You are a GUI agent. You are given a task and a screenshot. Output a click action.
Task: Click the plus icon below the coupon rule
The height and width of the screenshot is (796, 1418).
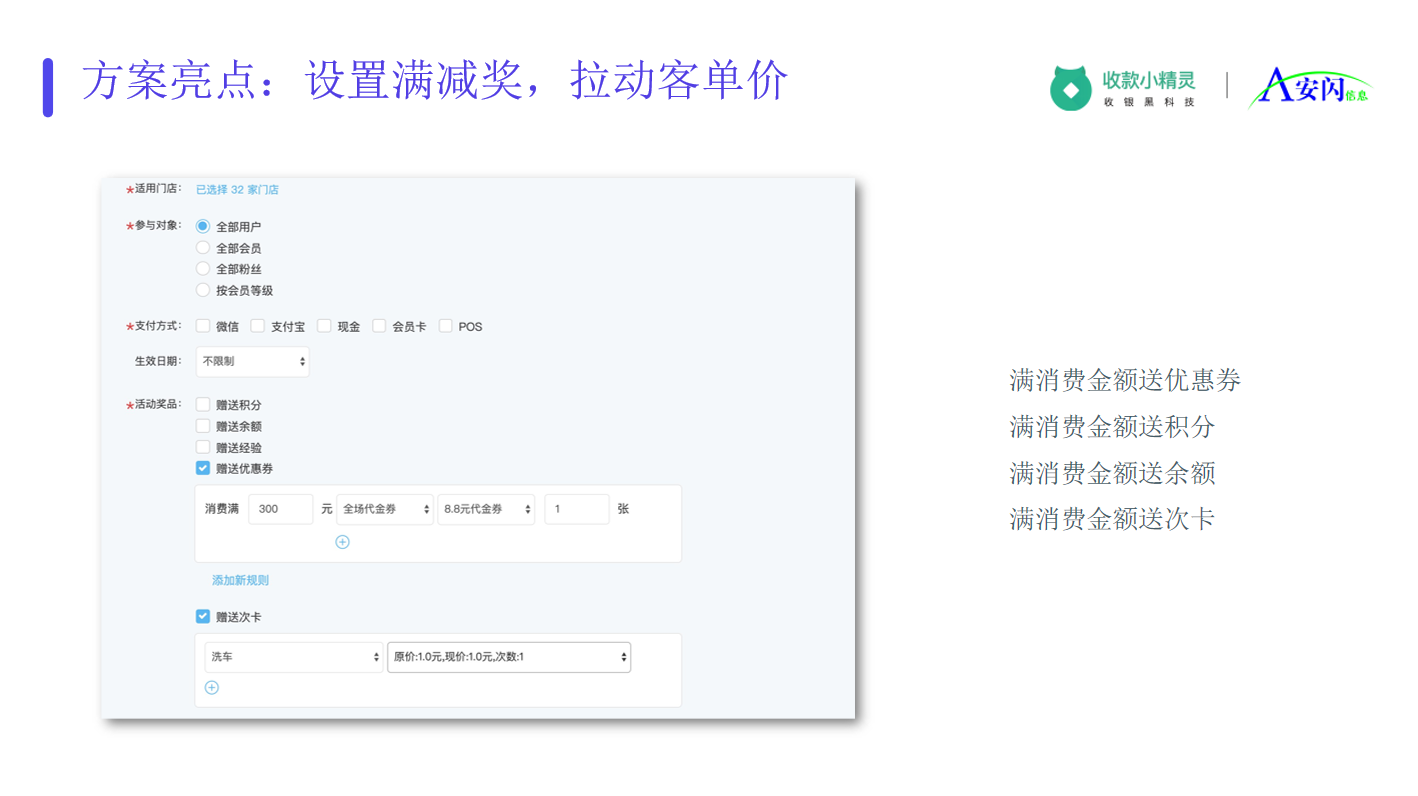[x=342, y=542]
